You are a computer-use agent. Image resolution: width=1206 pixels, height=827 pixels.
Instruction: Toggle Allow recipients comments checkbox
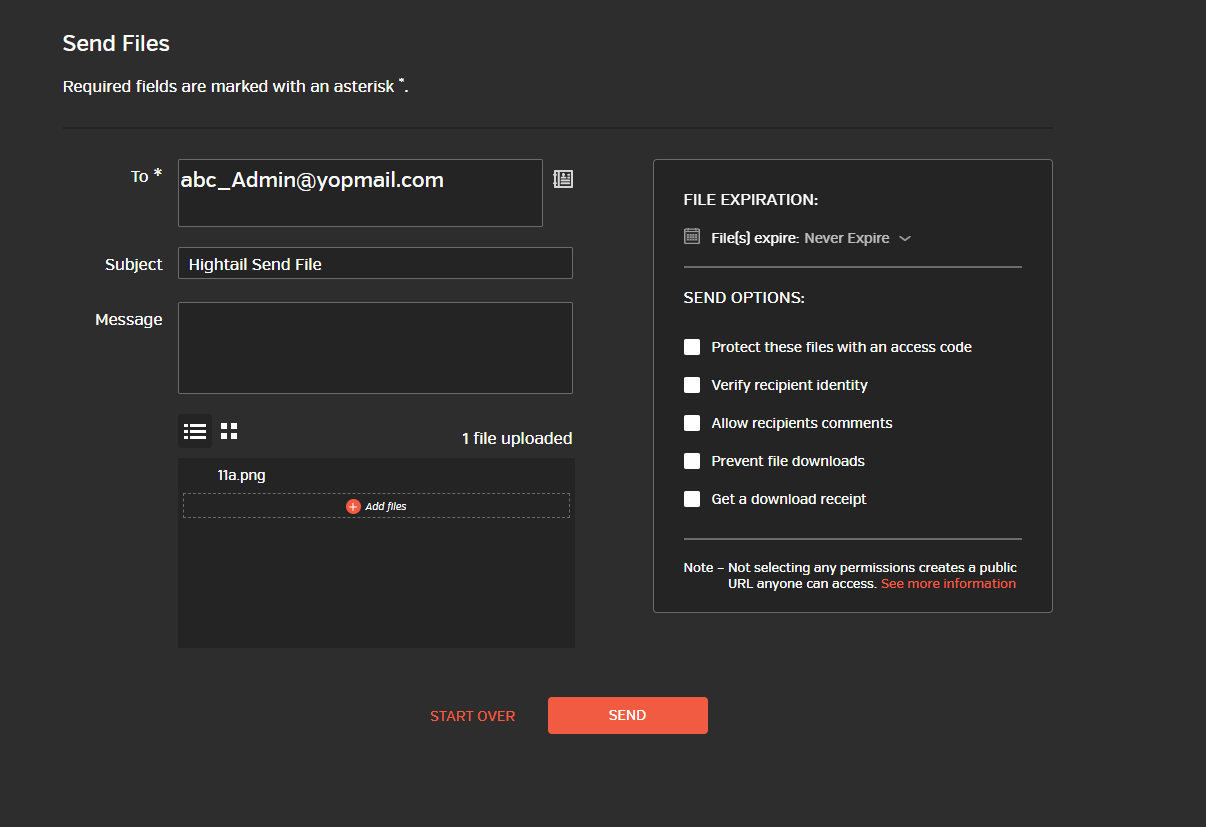tap(692, 423)
